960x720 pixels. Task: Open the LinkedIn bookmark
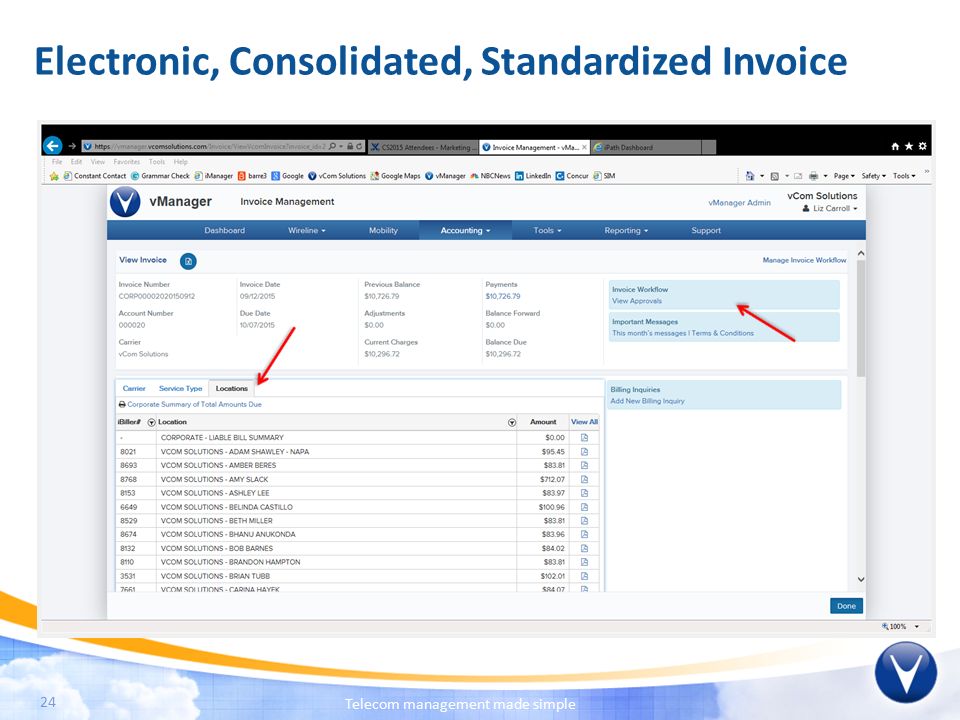point(533,176)
